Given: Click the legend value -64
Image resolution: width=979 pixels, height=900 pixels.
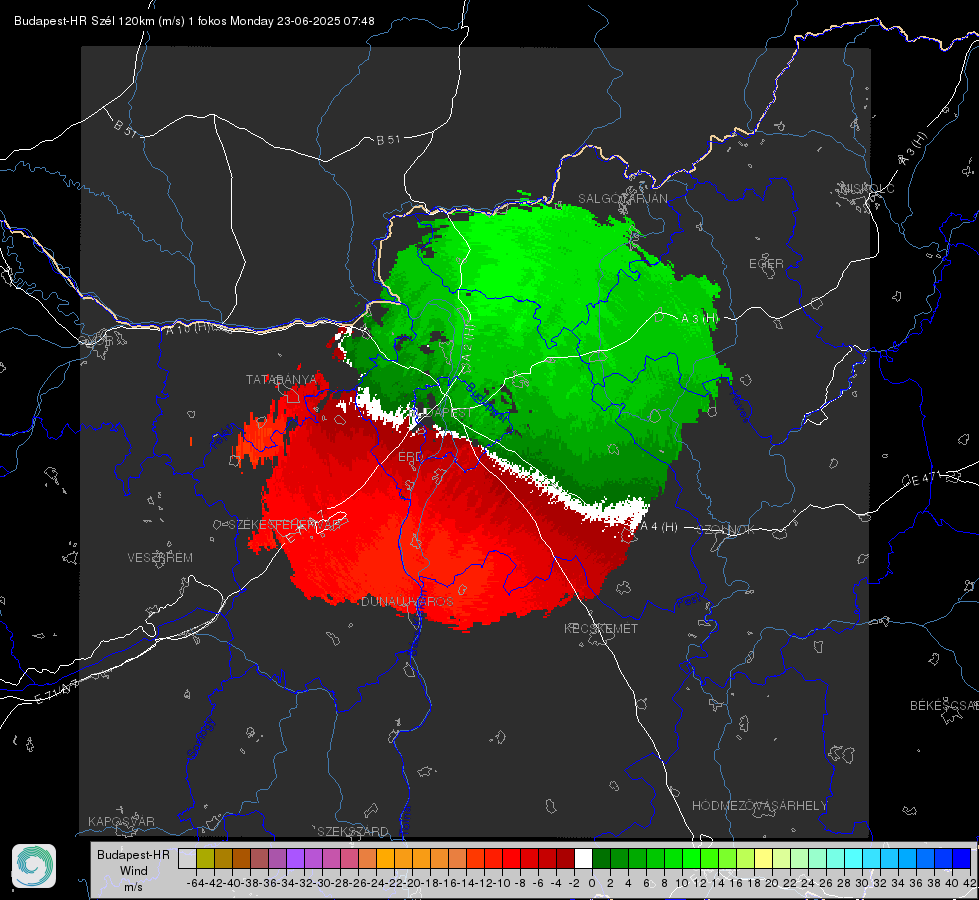Looking at the screenshot, I should [196, 883].
